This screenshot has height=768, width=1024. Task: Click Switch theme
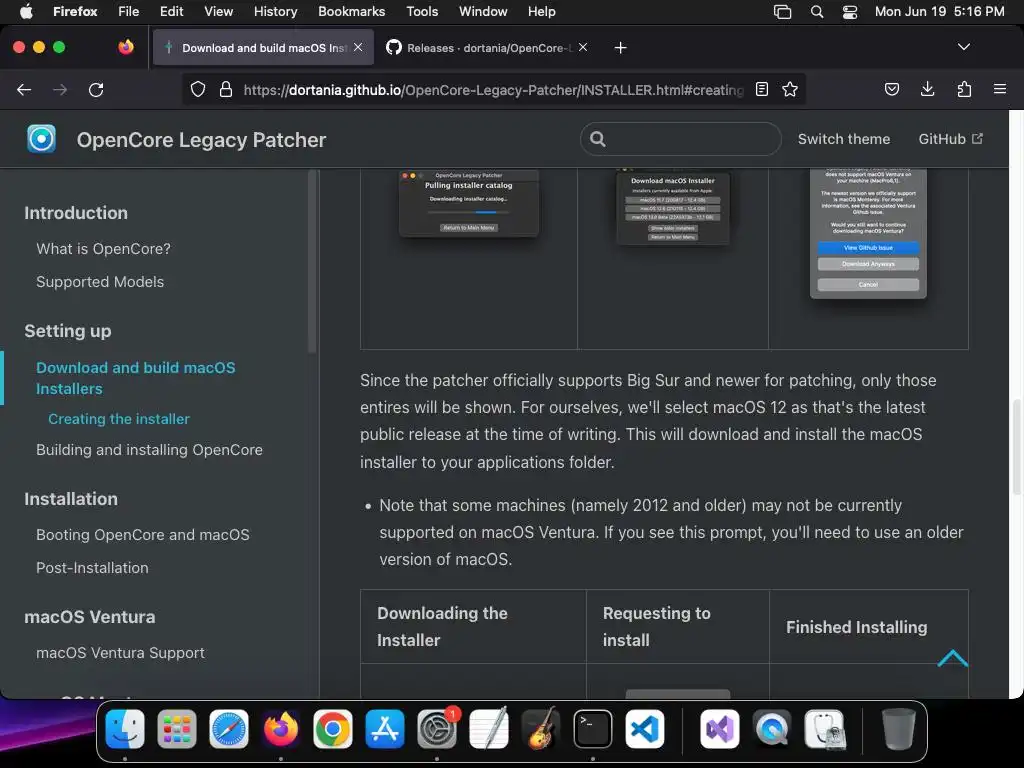tap(844, 139)
